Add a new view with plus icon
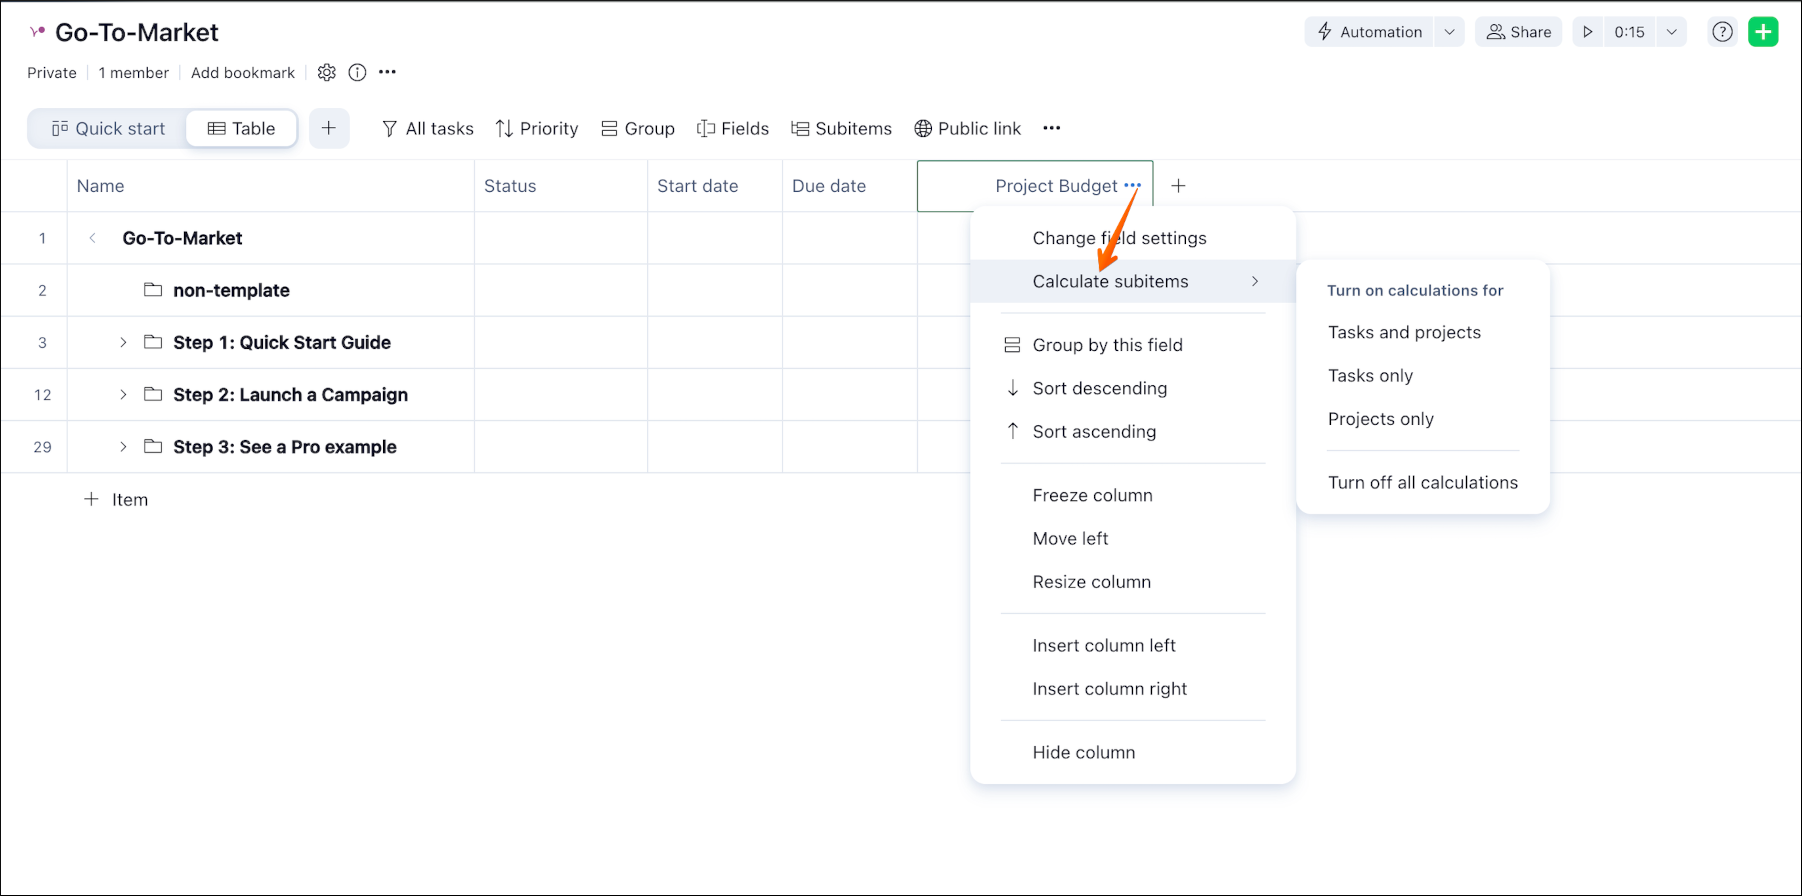1802x896 pixels. [329, 128]
